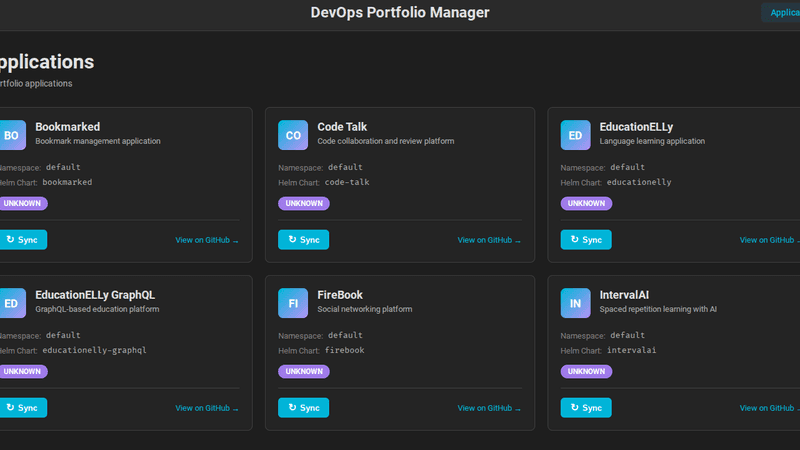
Task: Click UNKNOWN status badge on EducationELLy card
Action: click(x=586, y=204)
